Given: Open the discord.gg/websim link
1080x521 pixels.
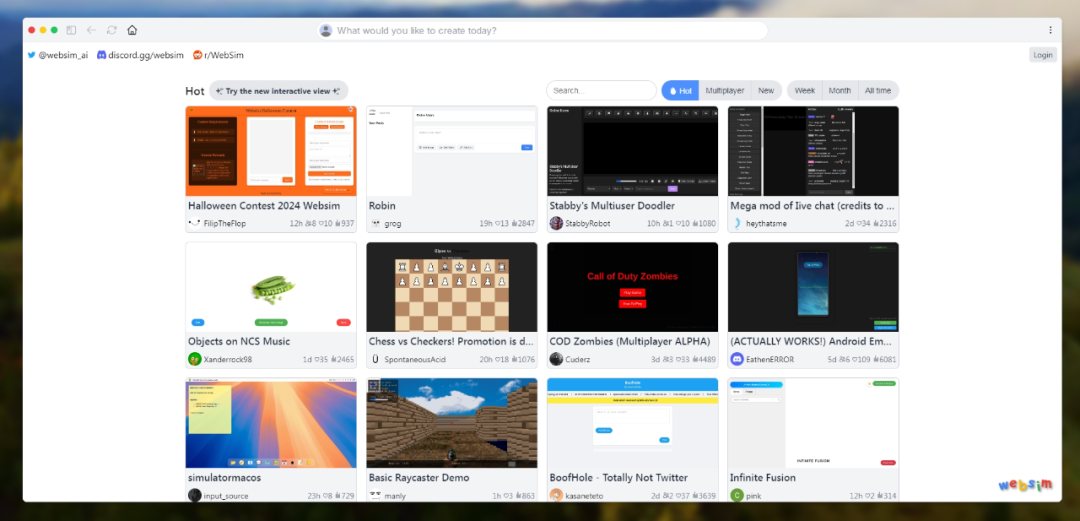Looking at the screenshot, I should coord(141,55).
